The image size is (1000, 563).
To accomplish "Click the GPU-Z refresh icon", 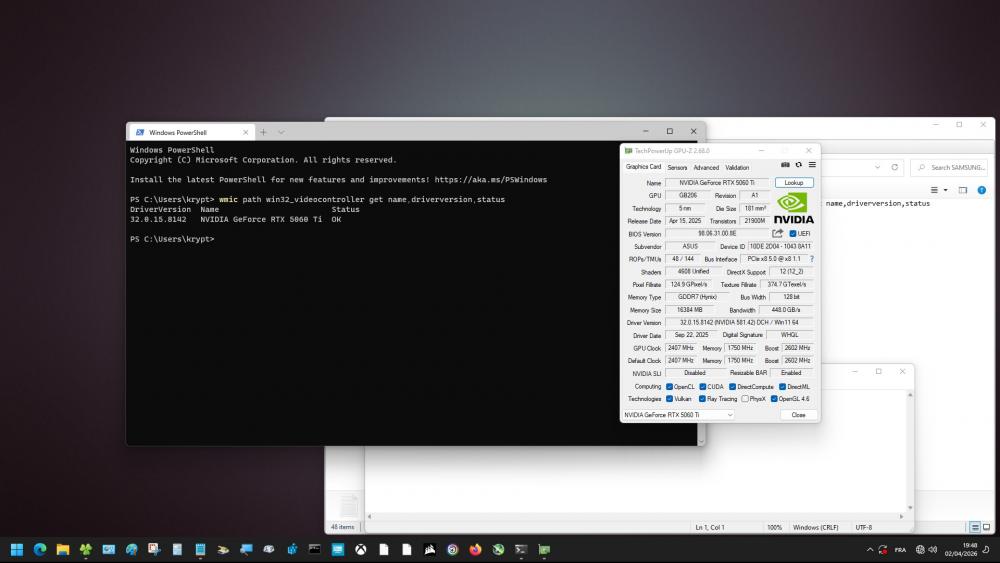I will pyautogui.click(x=798, y=165).
